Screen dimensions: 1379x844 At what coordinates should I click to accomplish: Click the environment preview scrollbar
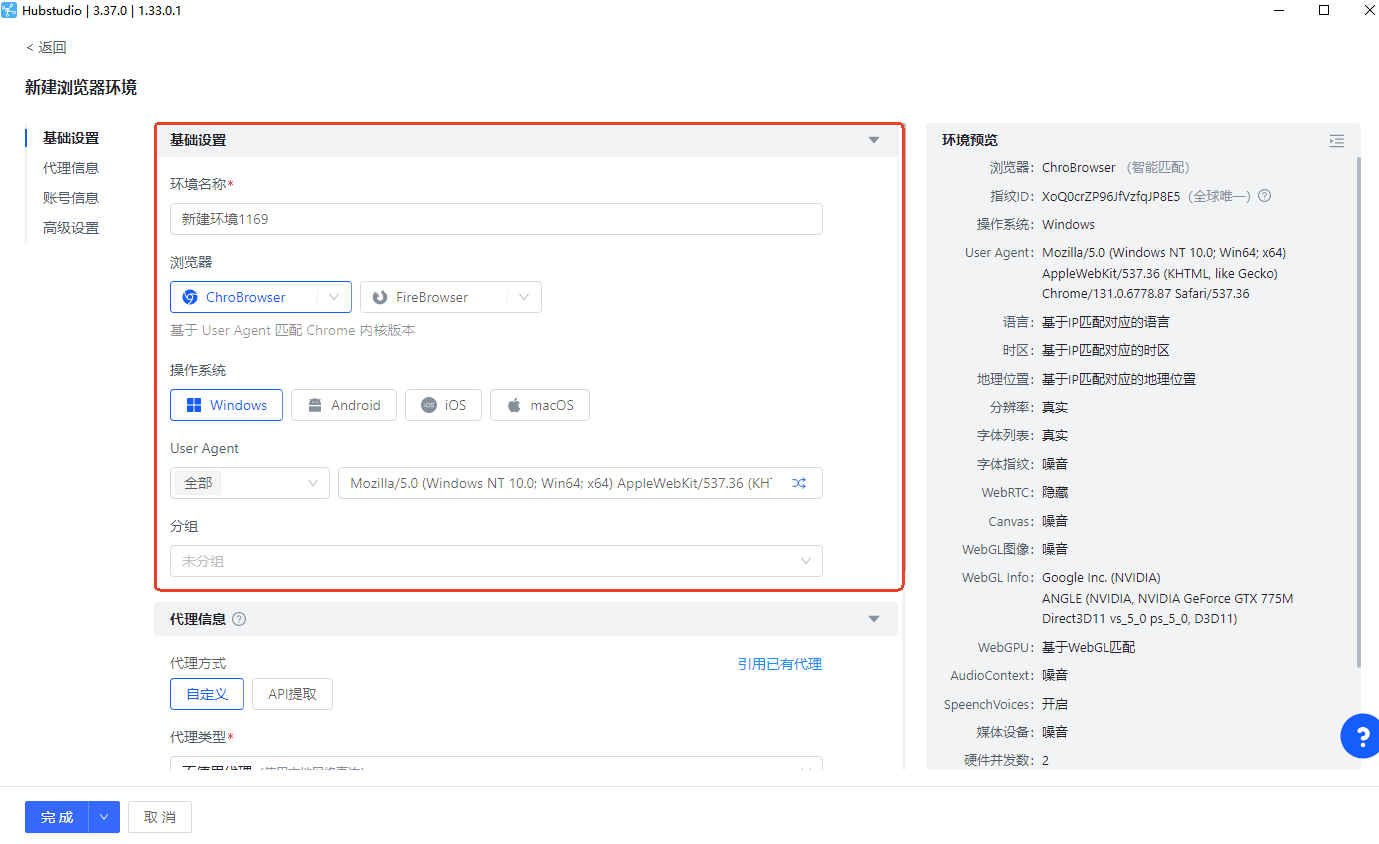pos(1358,410)
